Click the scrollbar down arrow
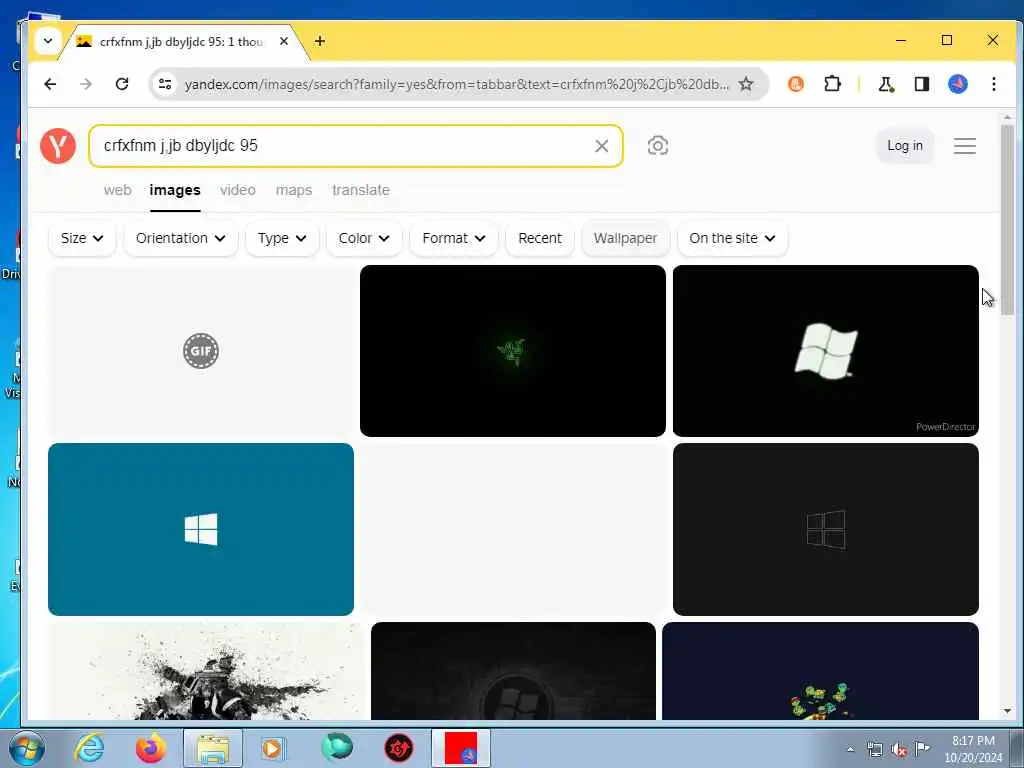 1006,711
